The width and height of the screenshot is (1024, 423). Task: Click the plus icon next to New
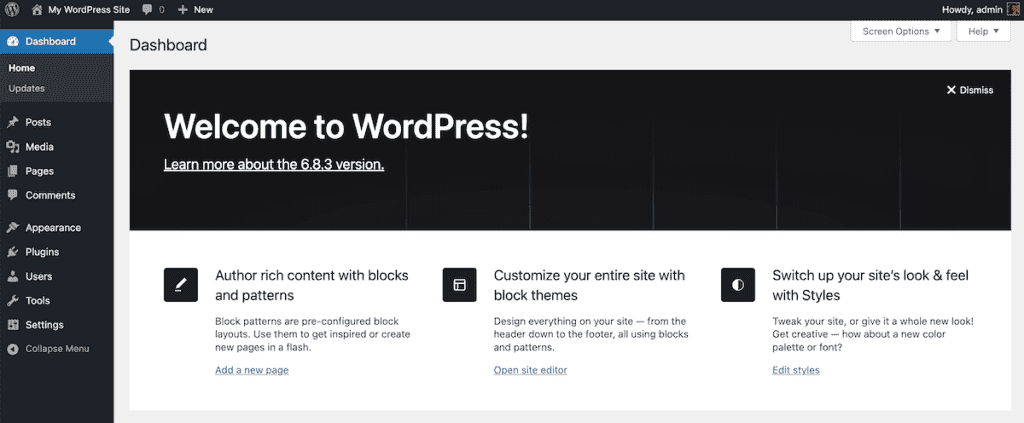click(x=183, y=10)
